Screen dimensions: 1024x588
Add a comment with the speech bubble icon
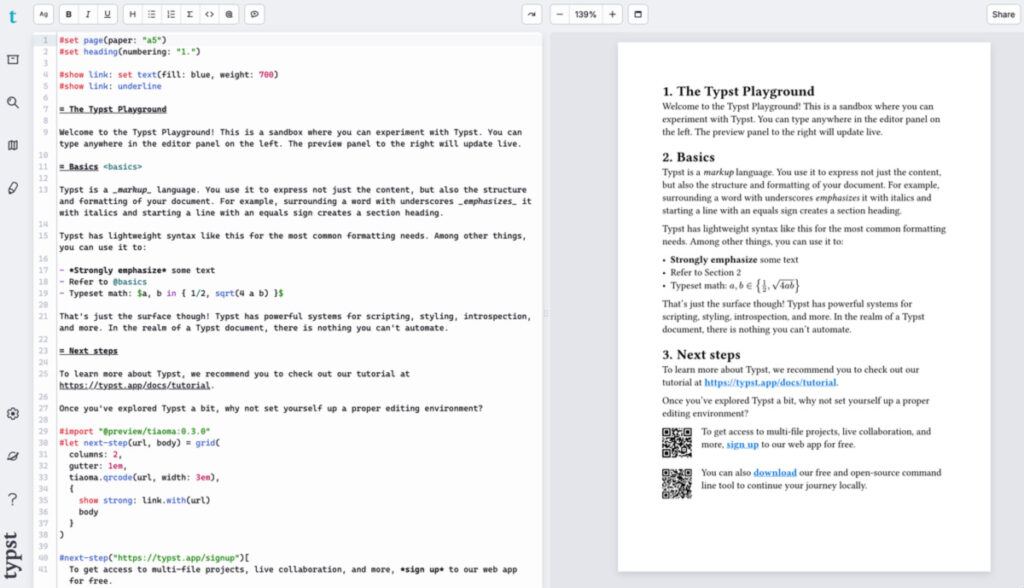254,14
